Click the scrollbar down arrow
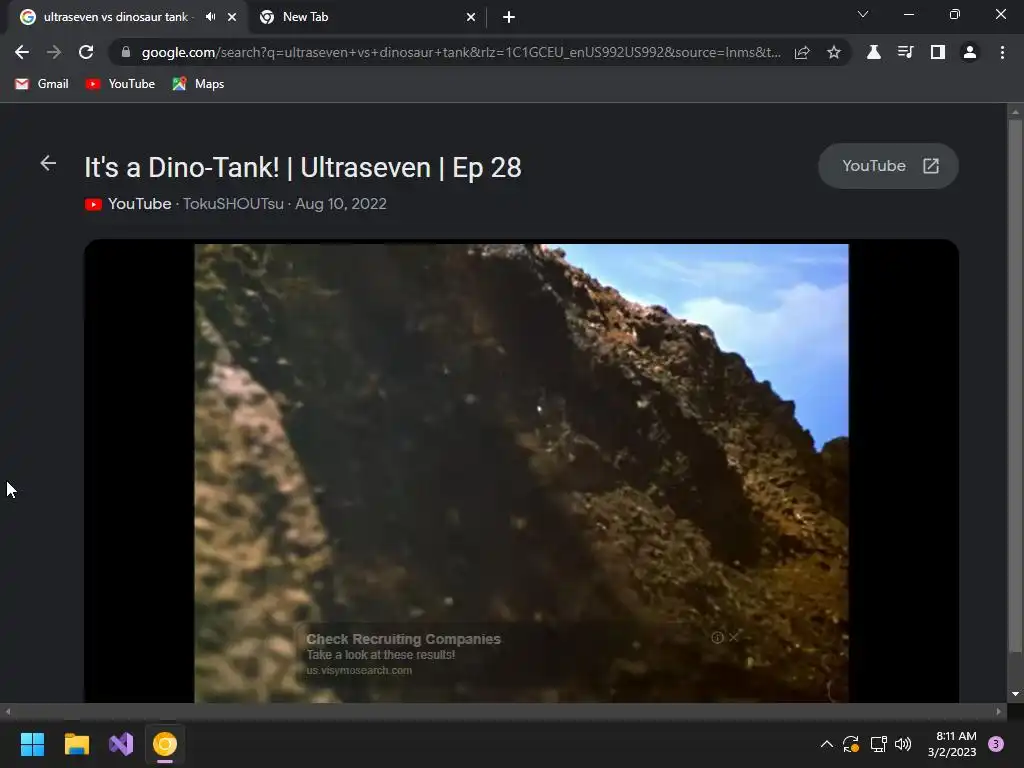Viewport: 1024px width, 768px height. tap(1015, 694)
